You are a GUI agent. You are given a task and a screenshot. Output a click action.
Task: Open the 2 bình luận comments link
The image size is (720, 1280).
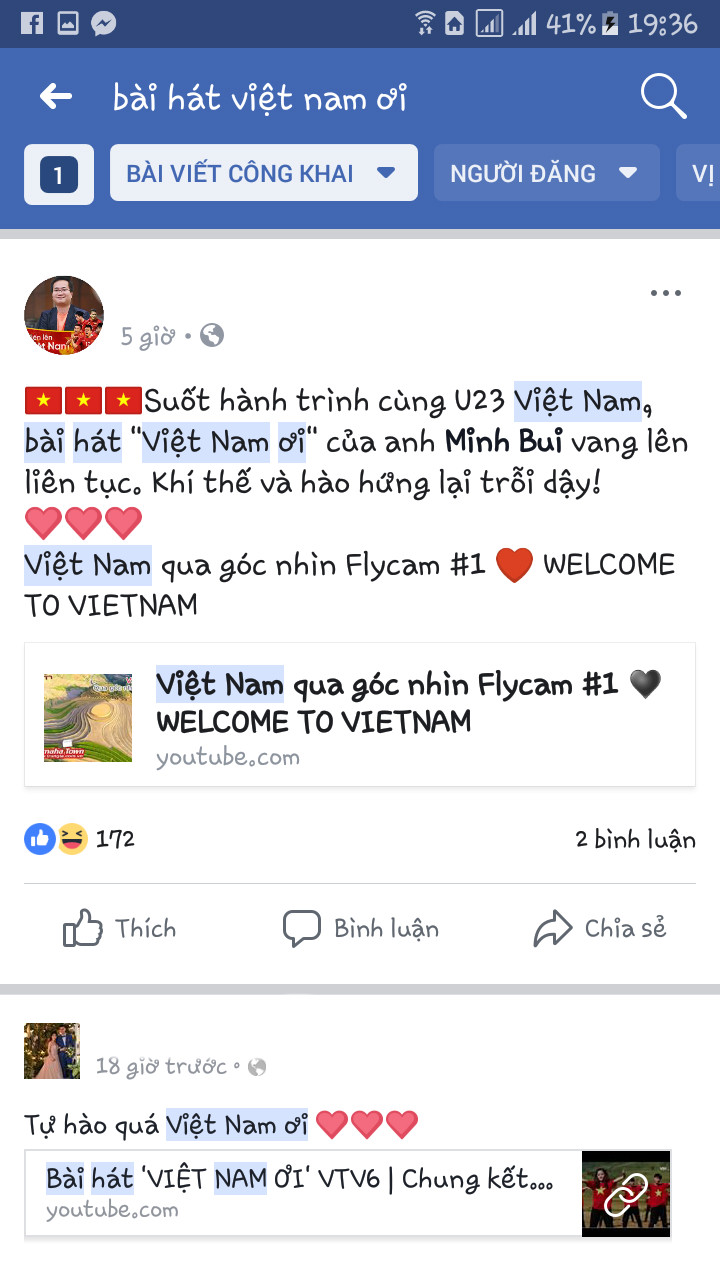tap(635, 839)
